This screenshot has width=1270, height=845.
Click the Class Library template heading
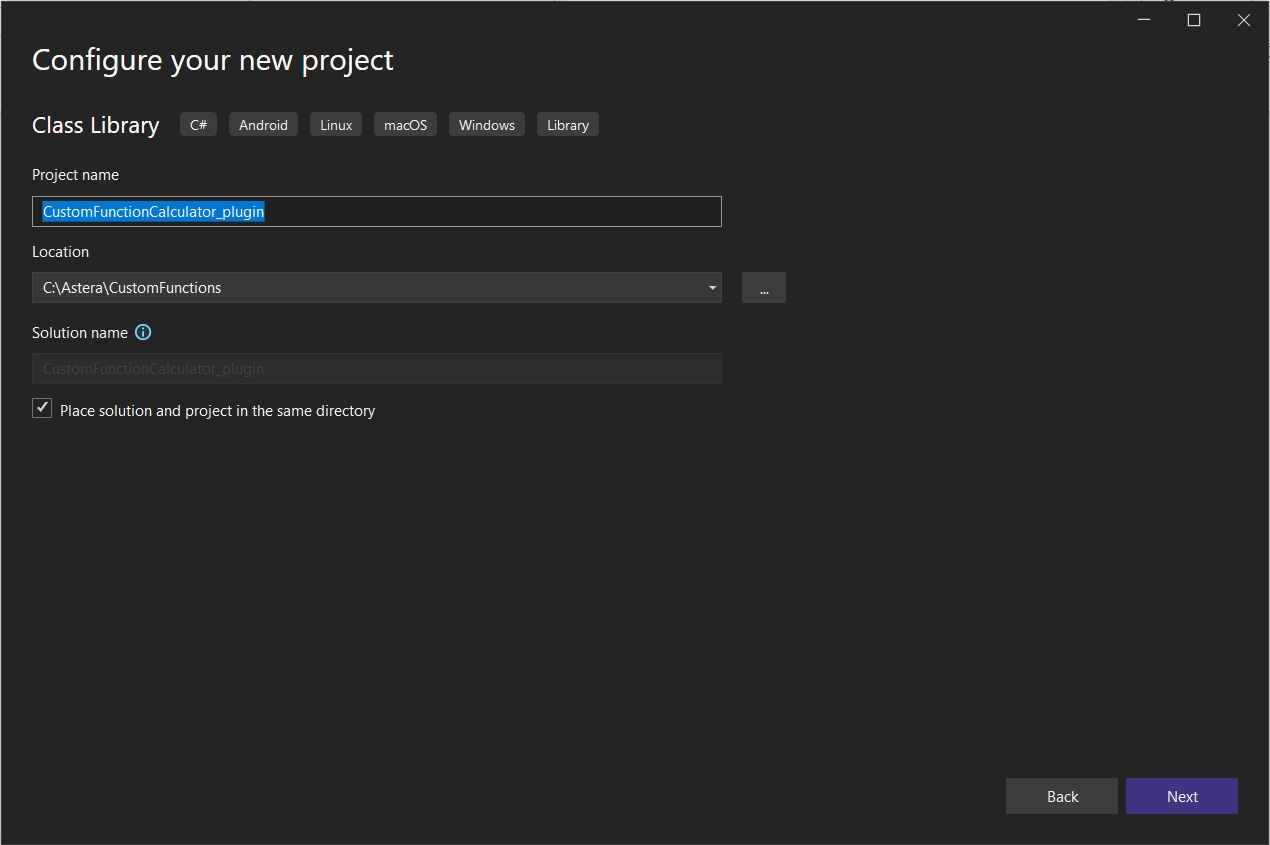[x=96, y=125]
